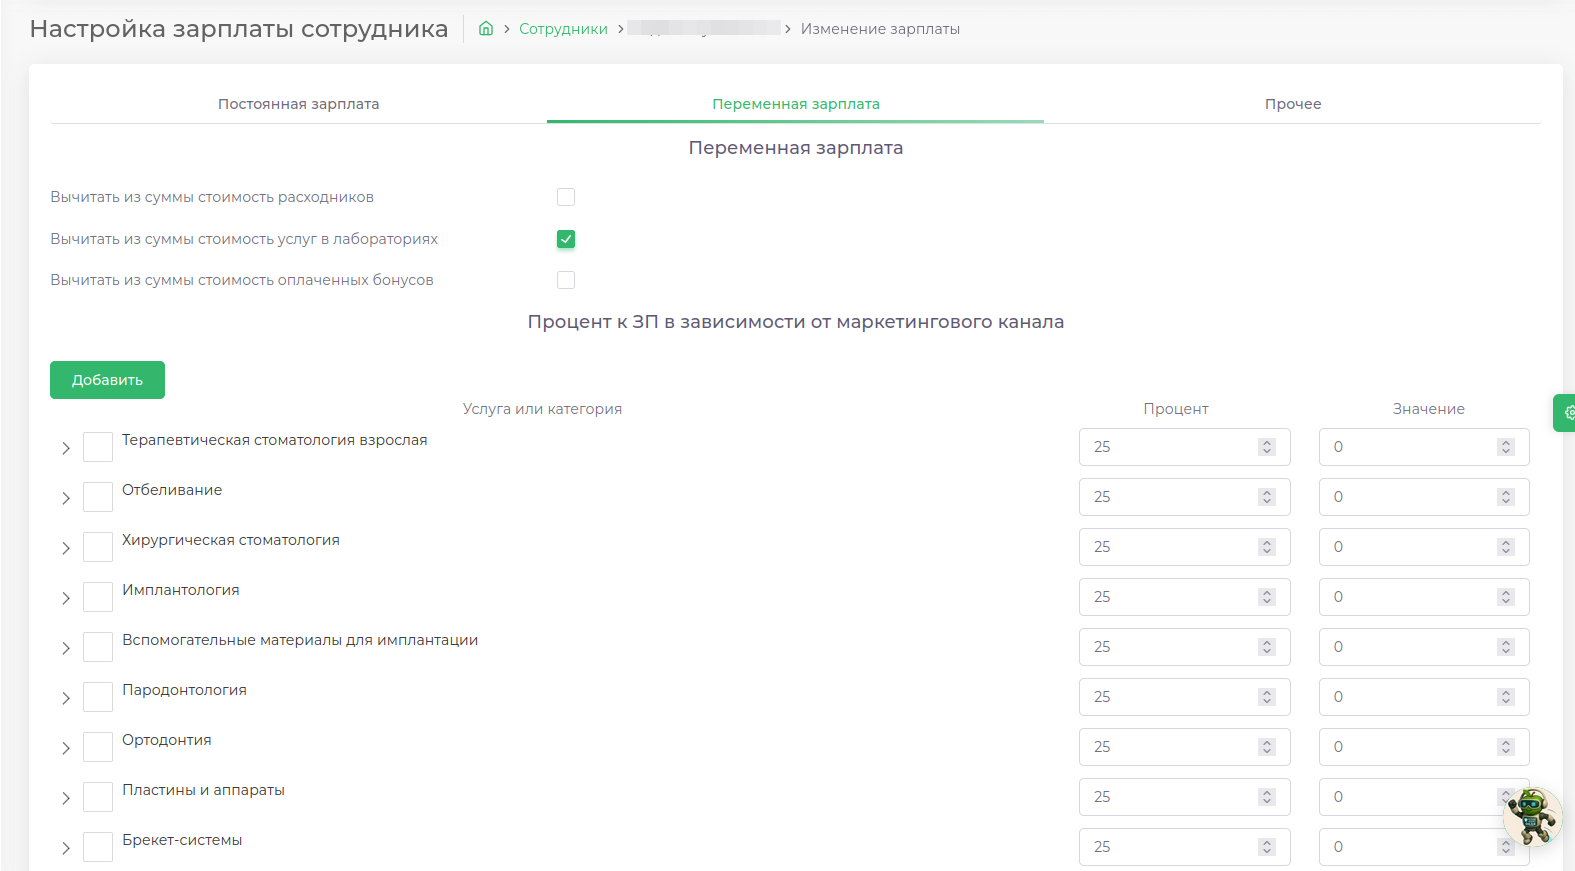Expand the Имплантология category row
The height and width of the screenshot is (871, 1575).
pyautogui.click(x=66, y=598)
